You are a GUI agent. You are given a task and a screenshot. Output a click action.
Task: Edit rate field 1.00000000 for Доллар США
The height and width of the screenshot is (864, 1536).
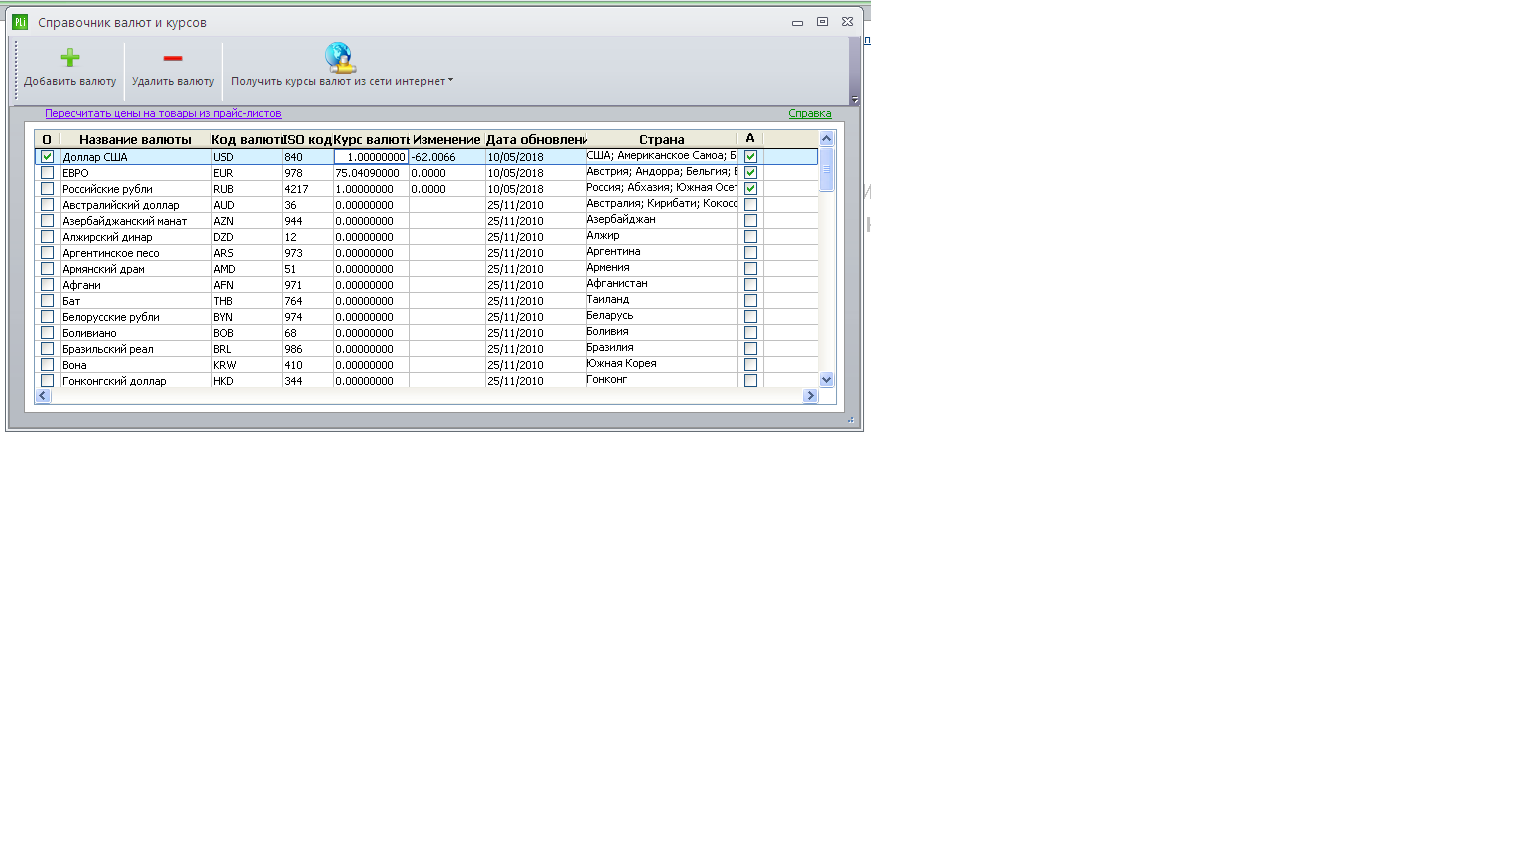point(371,157)
